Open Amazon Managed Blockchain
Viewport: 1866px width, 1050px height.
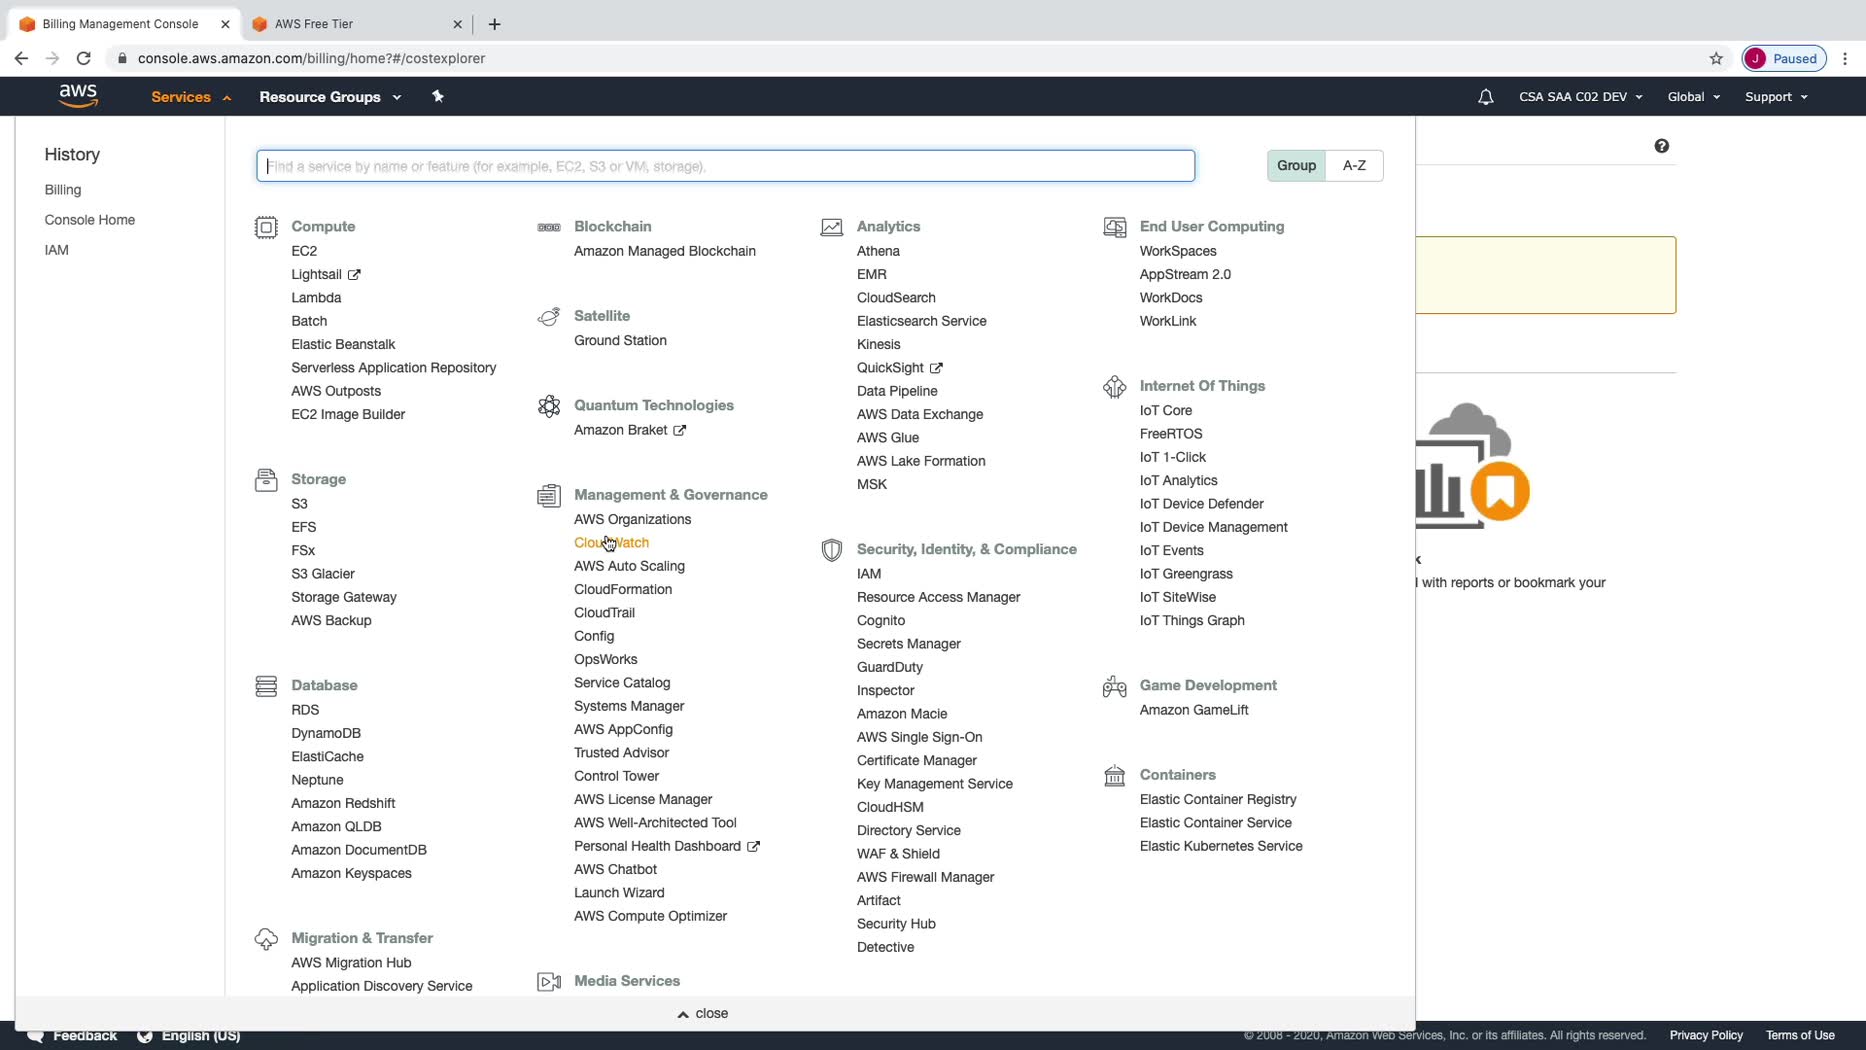pos(665,251)
